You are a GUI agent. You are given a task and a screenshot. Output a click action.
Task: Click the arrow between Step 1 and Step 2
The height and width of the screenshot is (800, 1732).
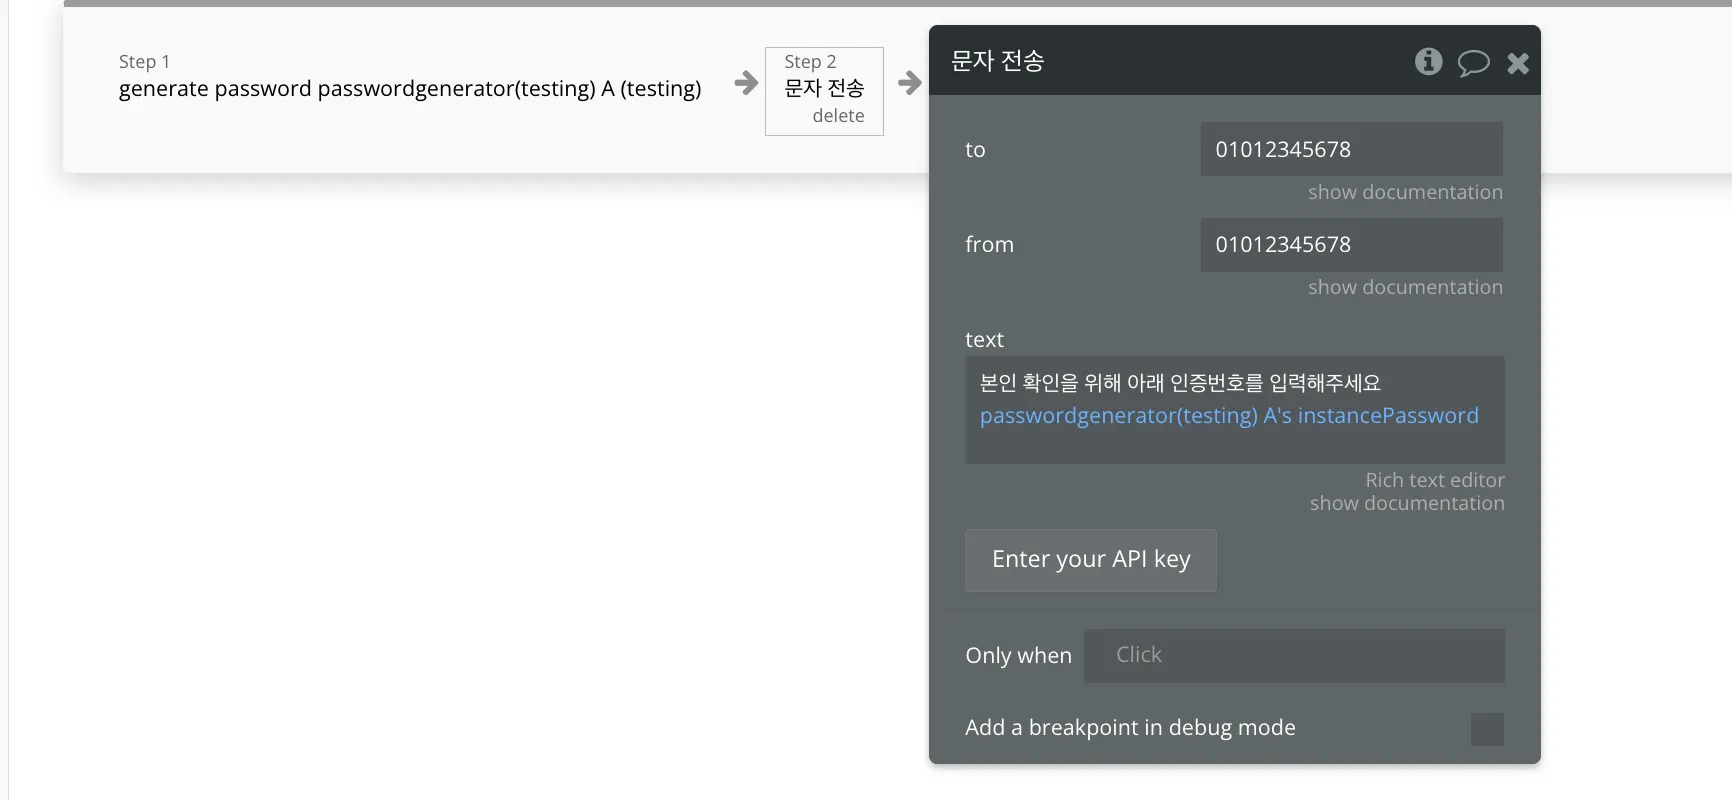coord(746,83)
